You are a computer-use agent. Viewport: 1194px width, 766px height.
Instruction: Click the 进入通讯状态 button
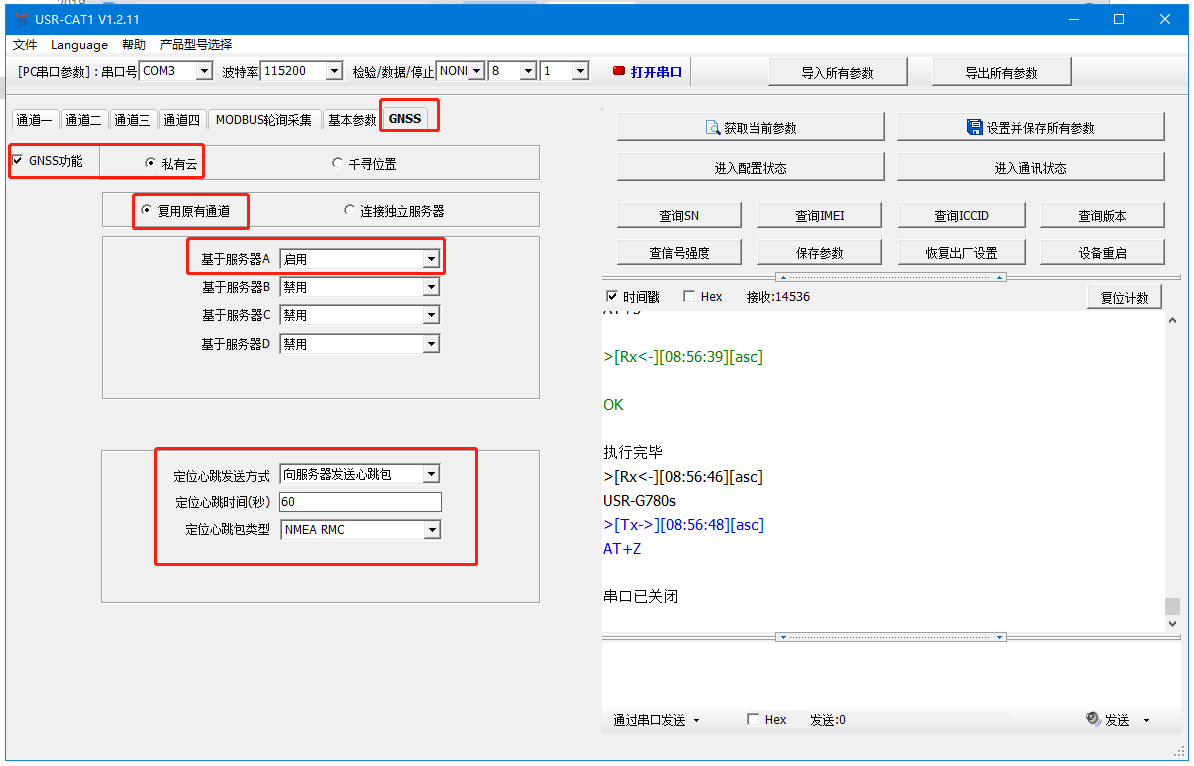(1030, 167)
